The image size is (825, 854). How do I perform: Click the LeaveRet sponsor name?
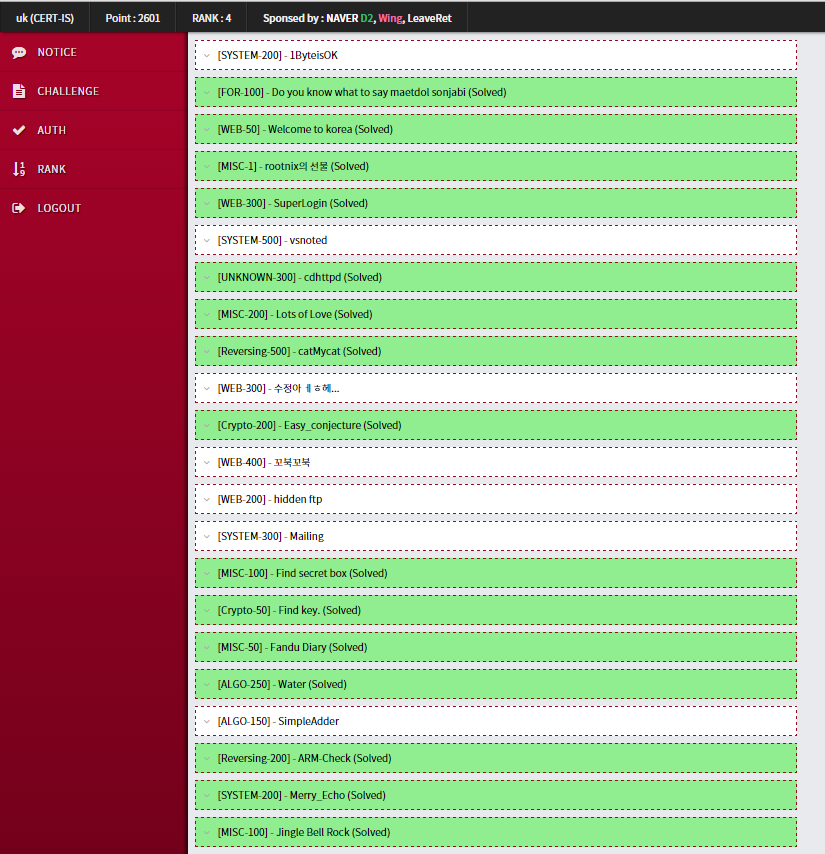(430, 18)
